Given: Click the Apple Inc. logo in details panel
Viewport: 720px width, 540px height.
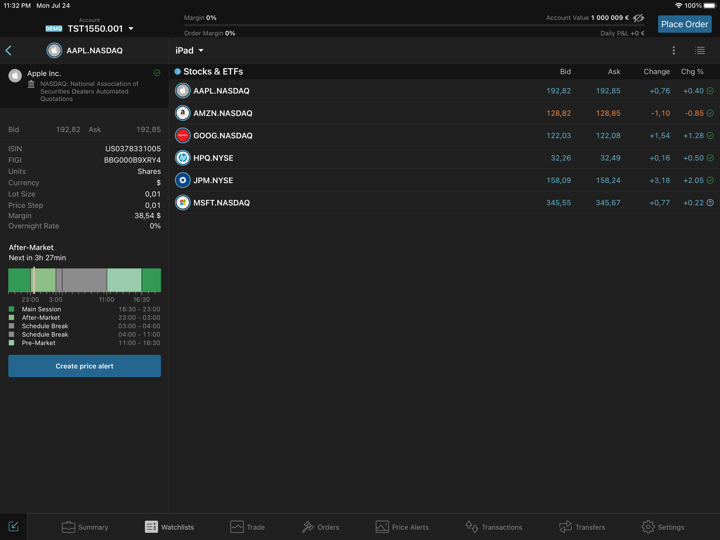Looking at the screenshot, I should (15, 75).
